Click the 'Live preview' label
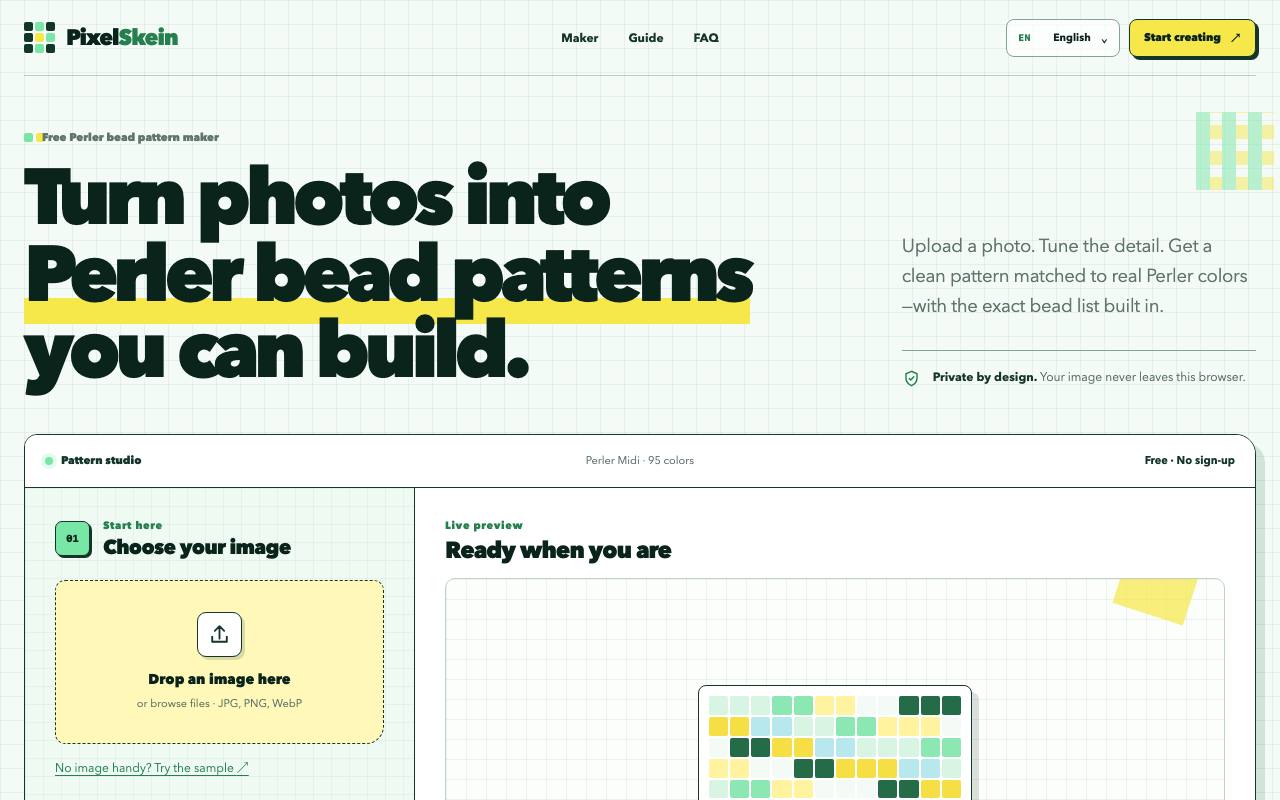The width and height of the screenshot is (1280, 800). (x=484, y=525)
